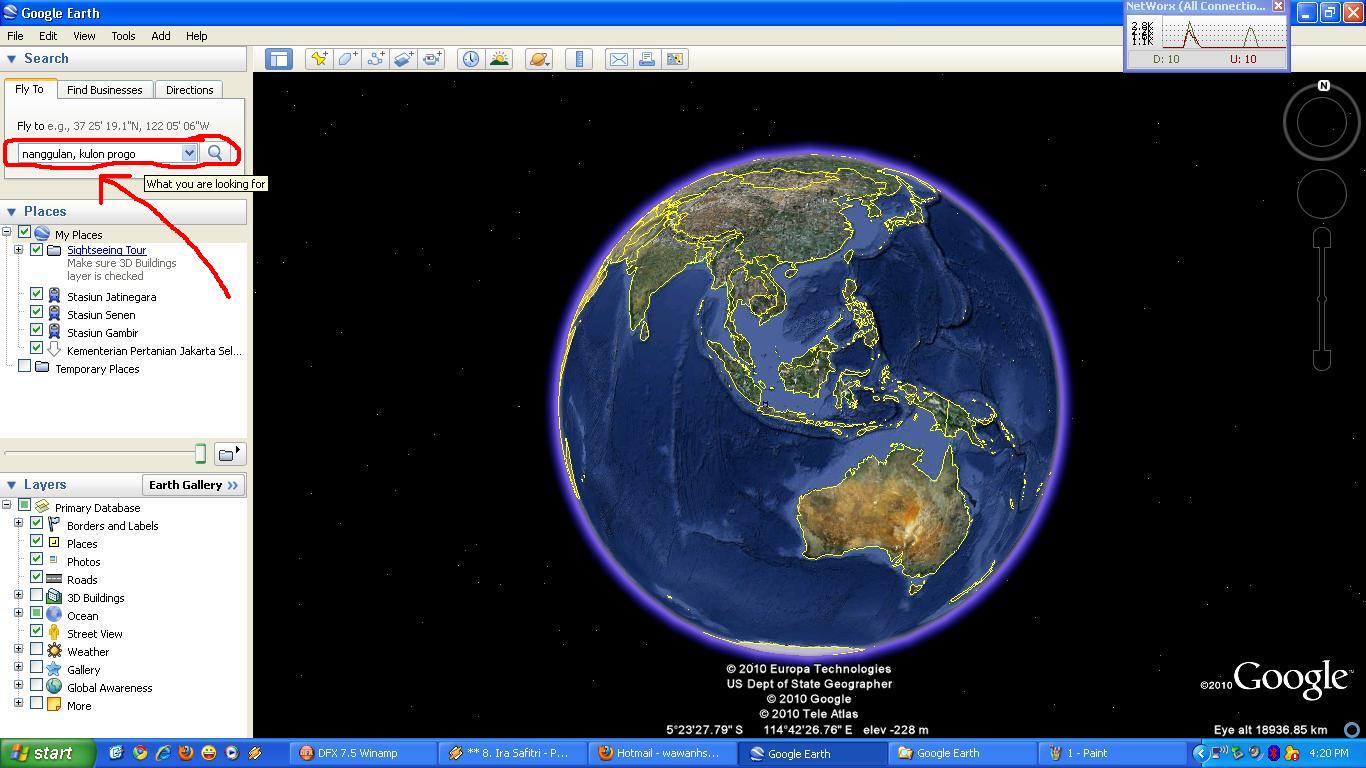Uncheck the Kementerian Pertanian placemark checkbox
The image size is (1366, 768).
click(37, 349)
